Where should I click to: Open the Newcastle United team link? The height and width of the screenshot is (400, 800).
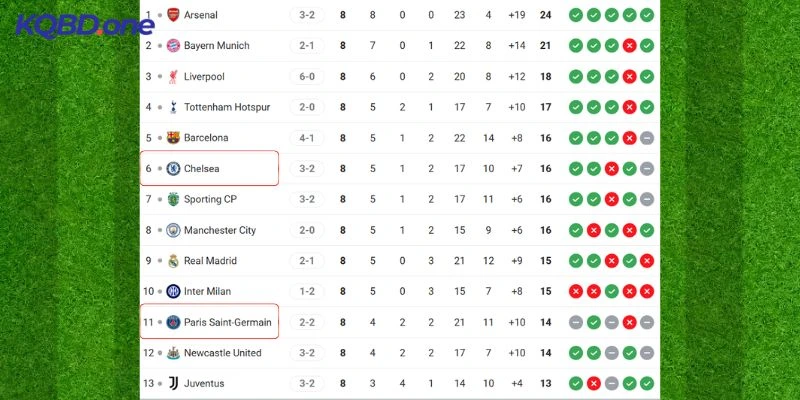coord(222,353)
